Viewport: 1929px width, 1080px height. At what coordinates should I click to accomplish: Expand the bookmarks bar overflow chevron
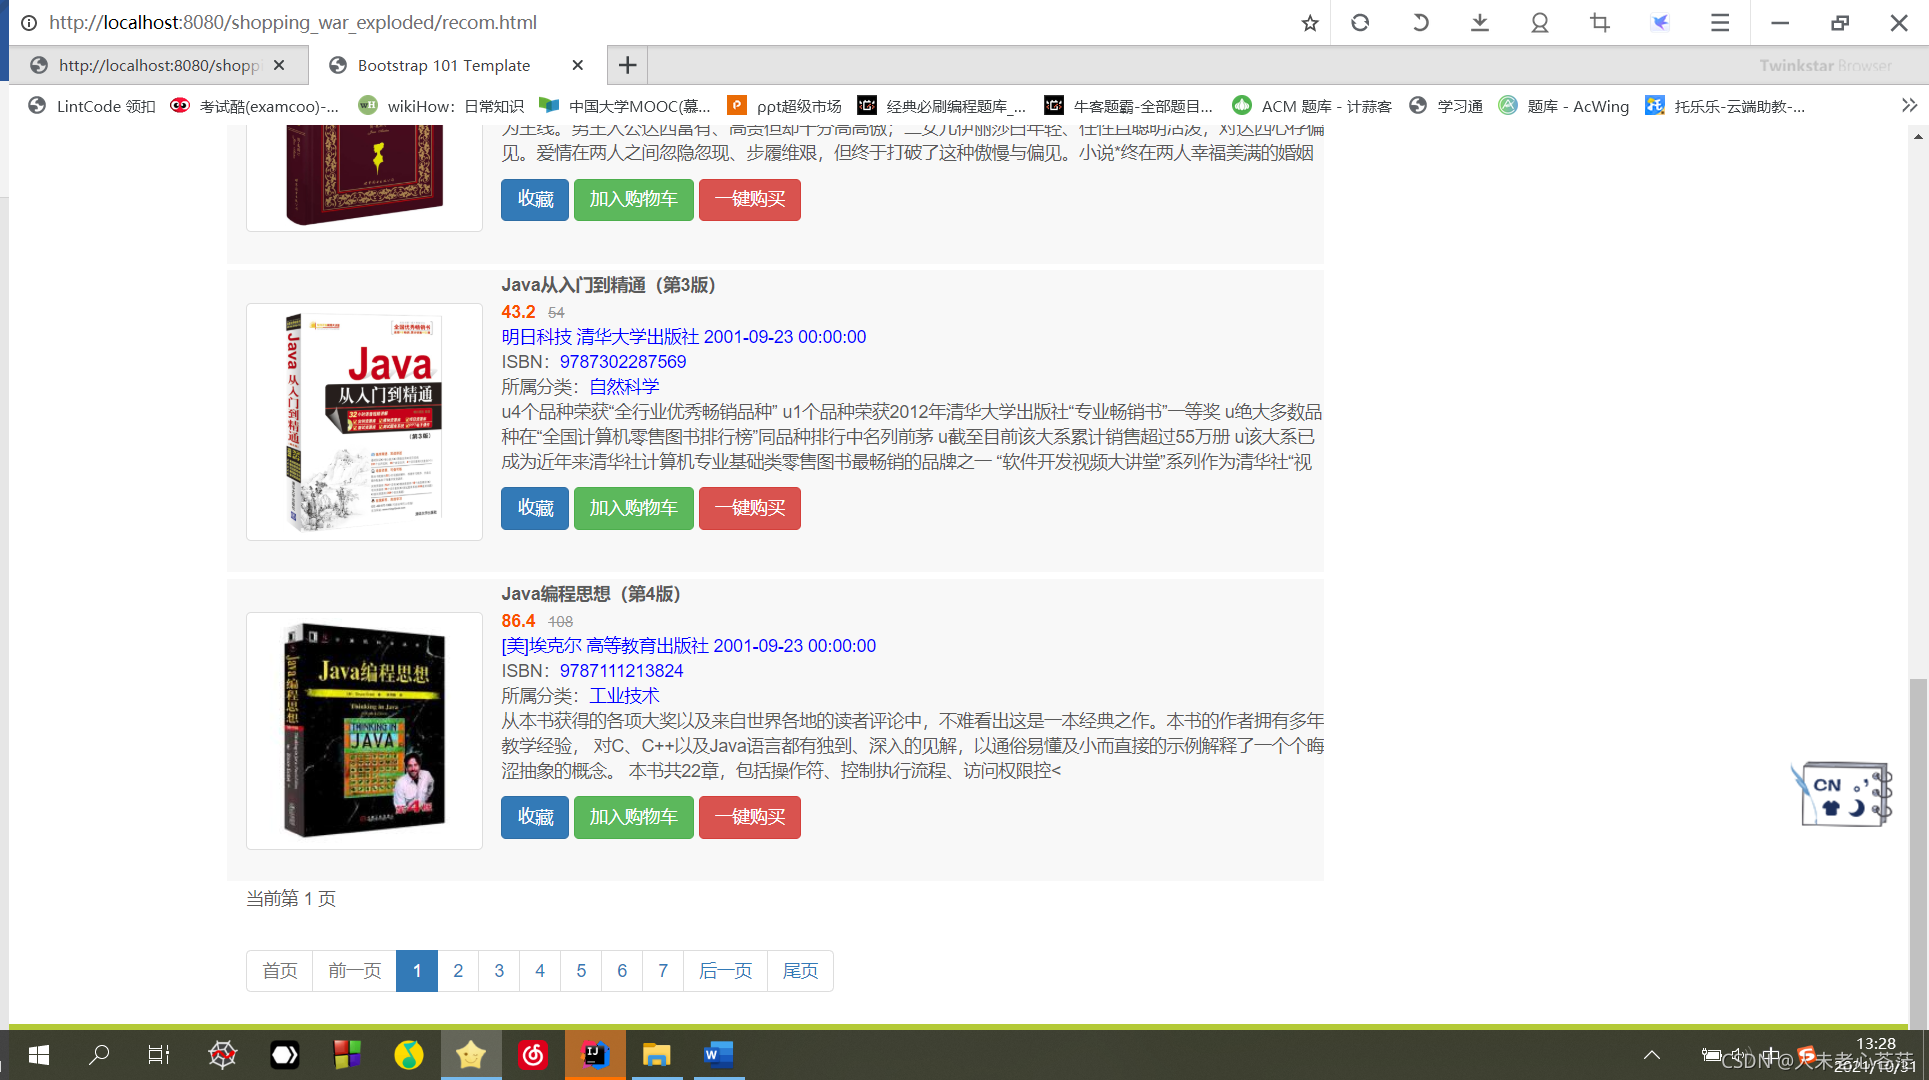[x=1908, y=105]
